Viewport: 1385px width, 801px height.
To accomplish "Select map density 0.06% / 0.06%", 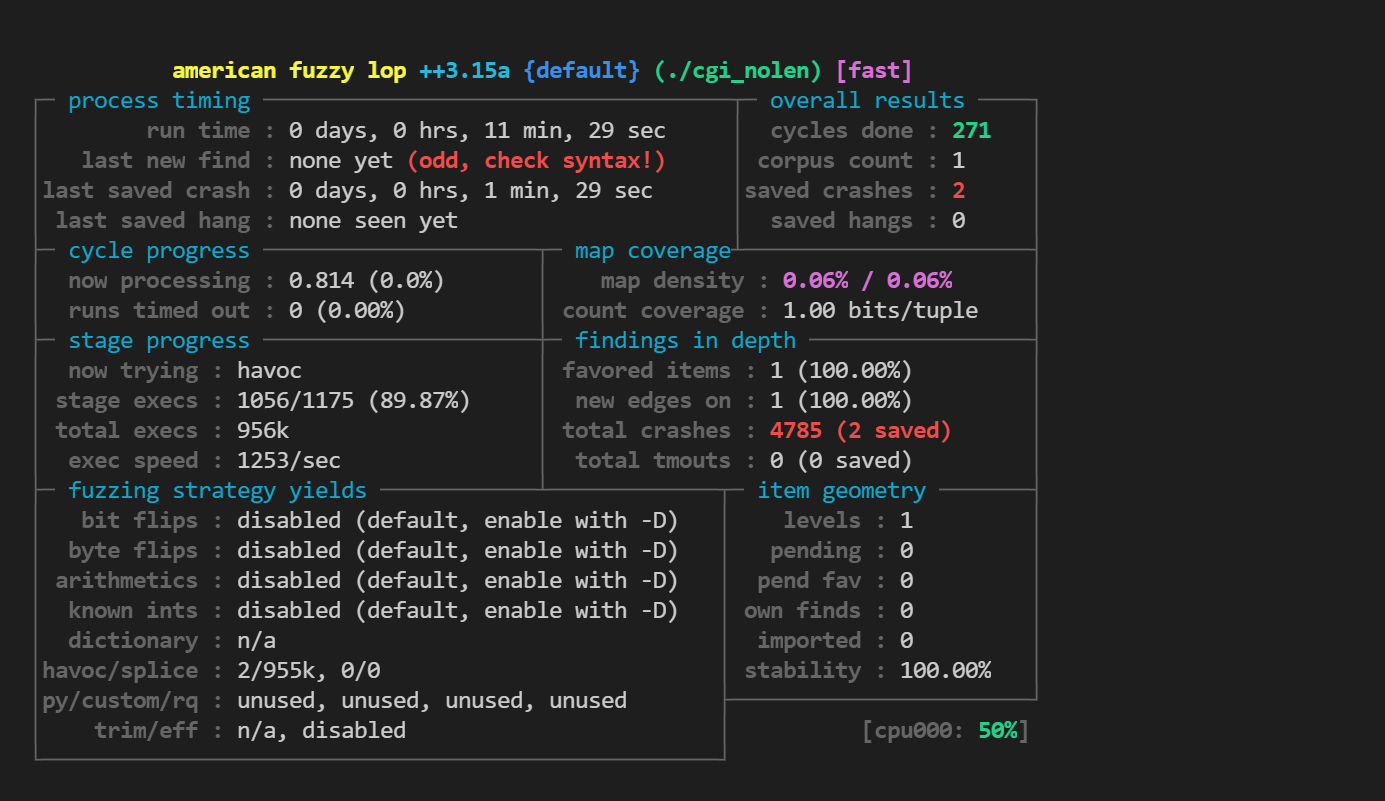I will tap(867, 281).
